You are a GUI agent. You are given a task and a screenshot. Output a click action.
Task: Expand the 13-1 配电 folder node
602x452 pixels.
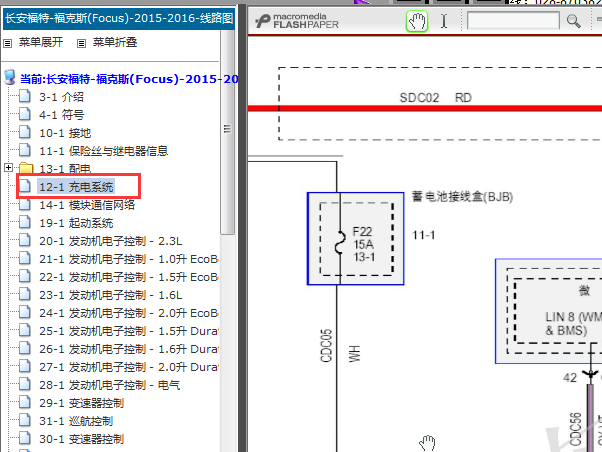[x=8, y=168]
